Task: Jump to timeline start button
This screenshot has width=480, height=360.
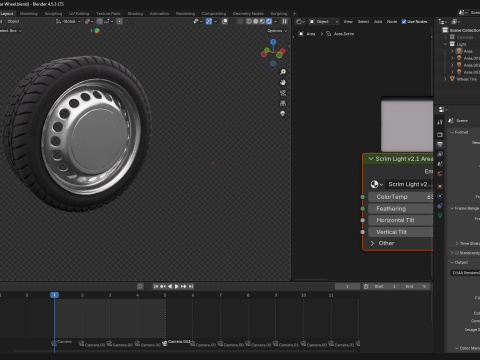Action: click(156, 286)
